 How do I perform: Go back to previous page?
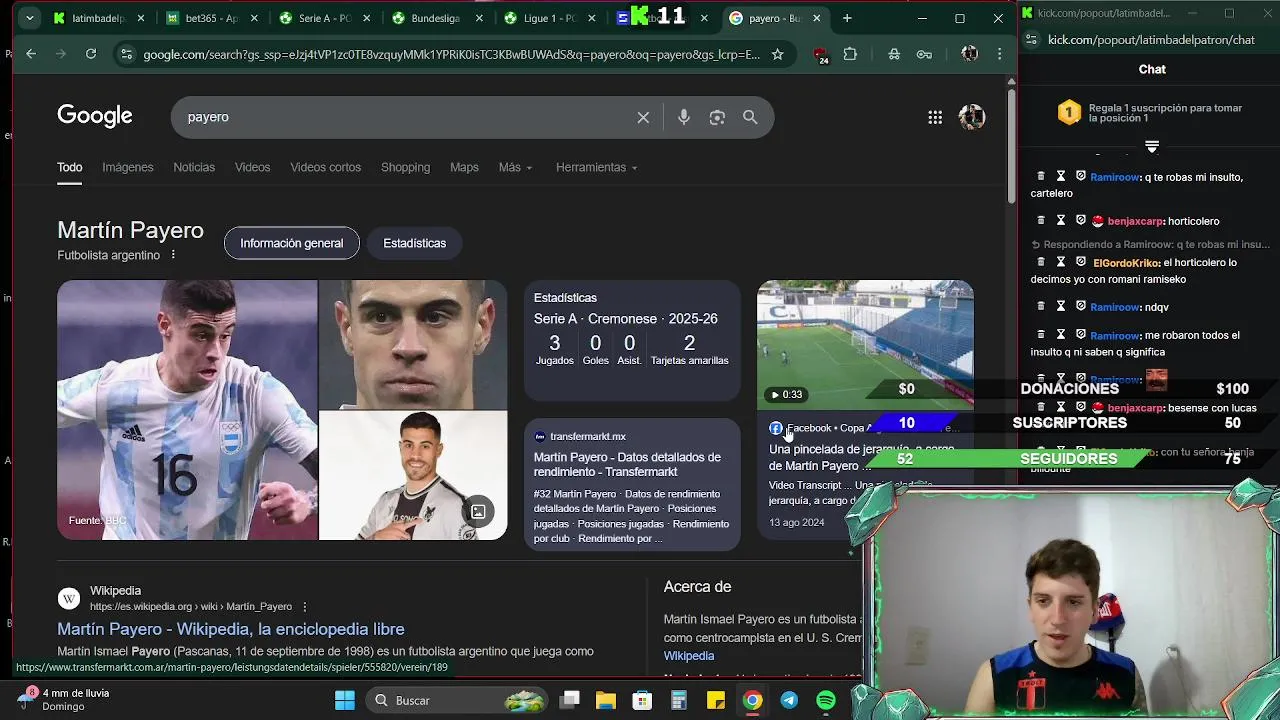click(x=31, y=54)
